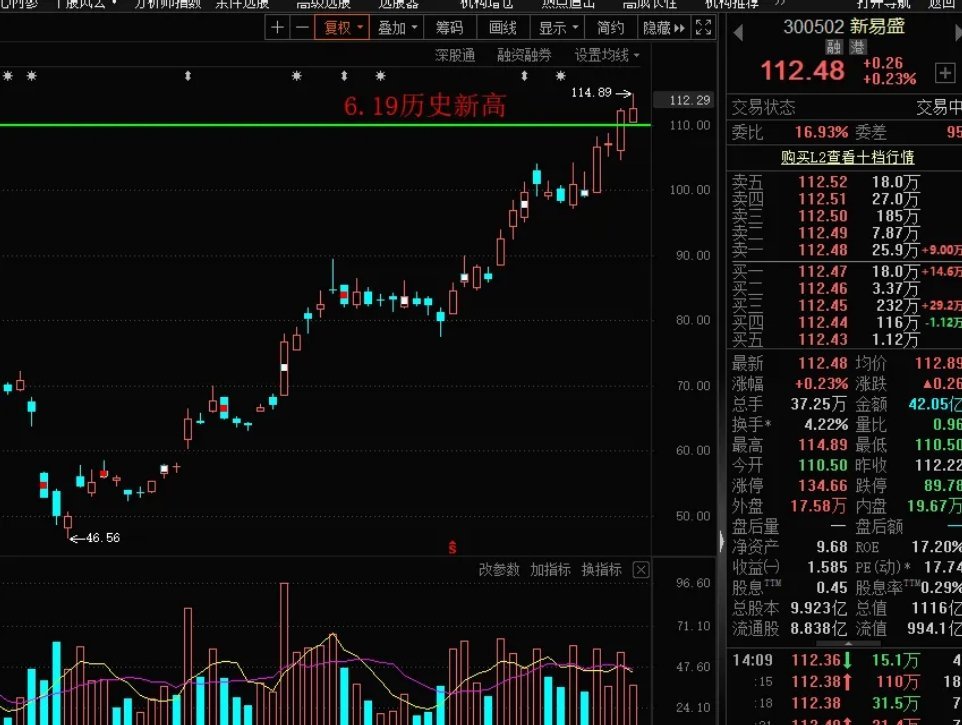Select the 14:09 112.36 tick trade row
This screenshot has width=962, height=725.
pos(846,661)
